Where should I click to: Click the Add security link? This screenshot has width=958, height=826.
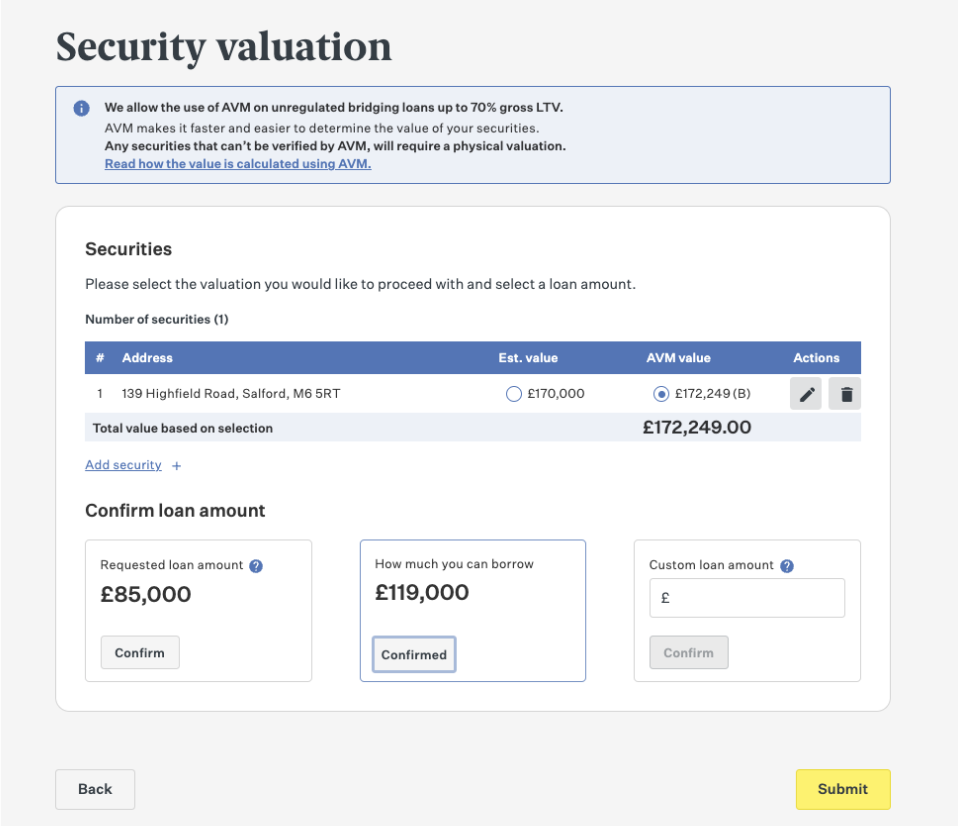(123, 465)
